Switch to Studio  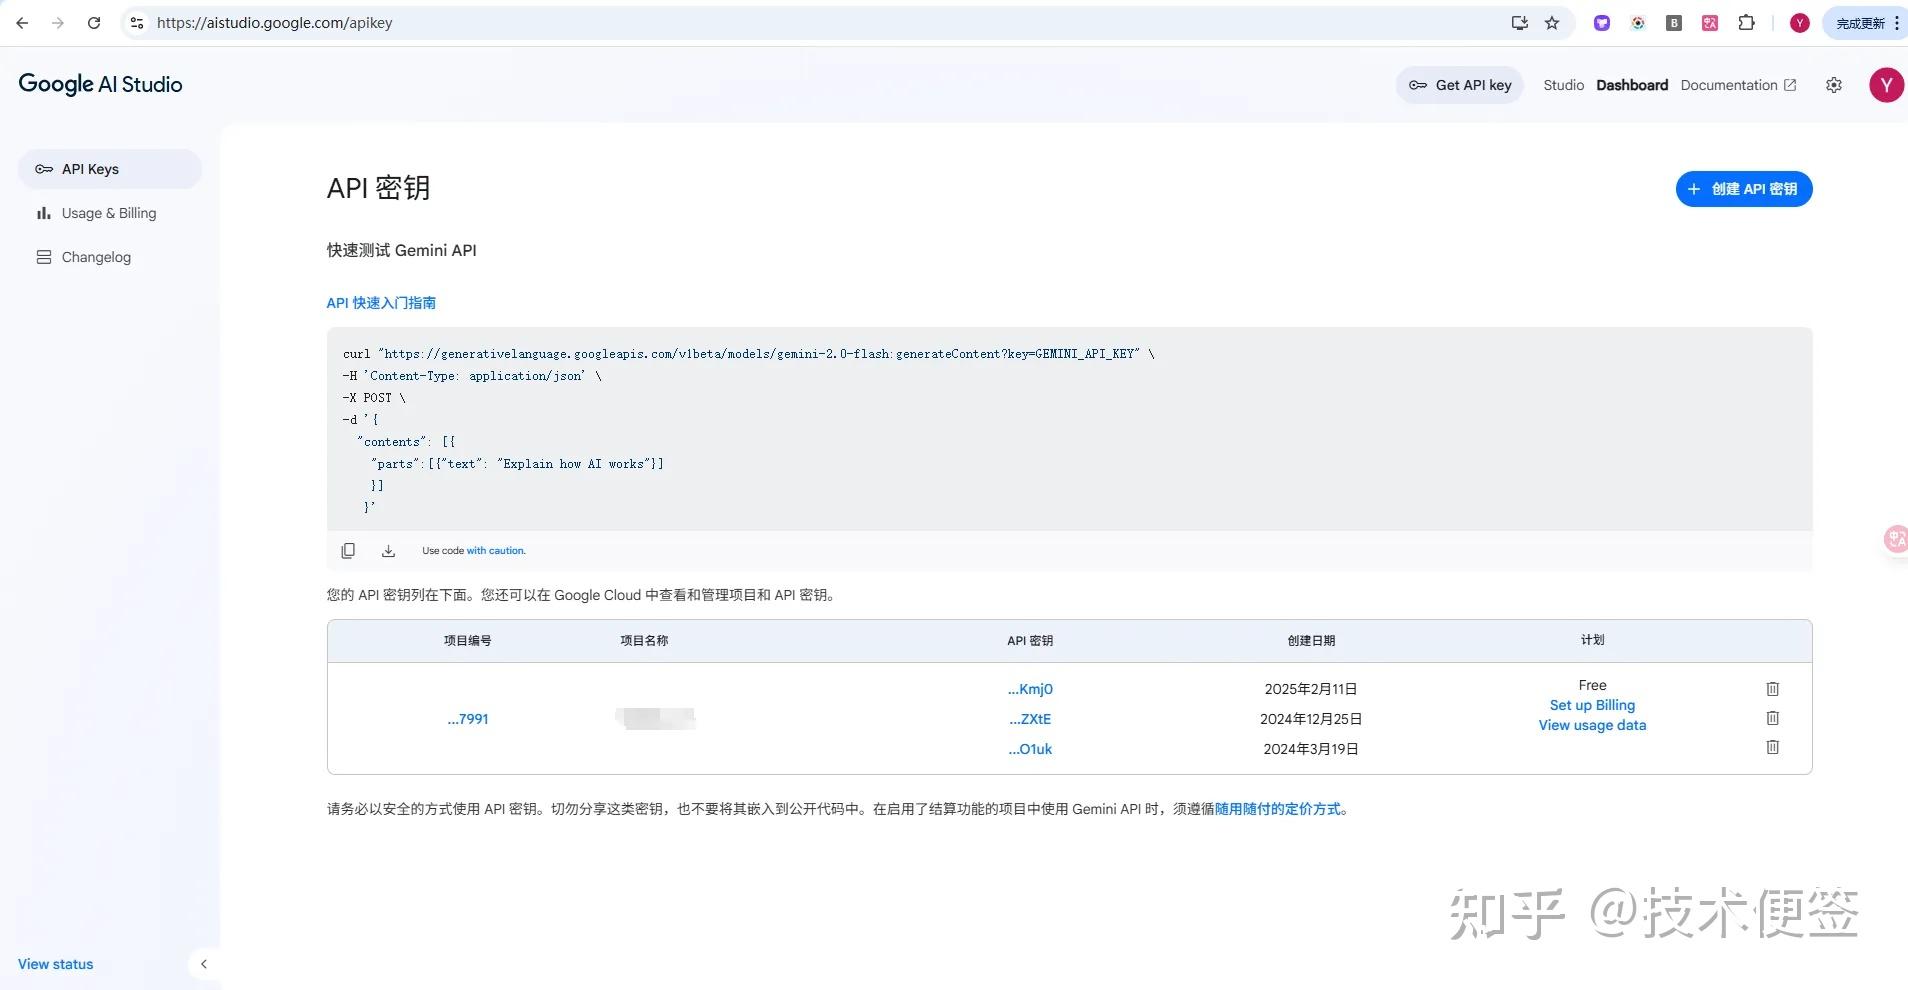coord(1563,85)
